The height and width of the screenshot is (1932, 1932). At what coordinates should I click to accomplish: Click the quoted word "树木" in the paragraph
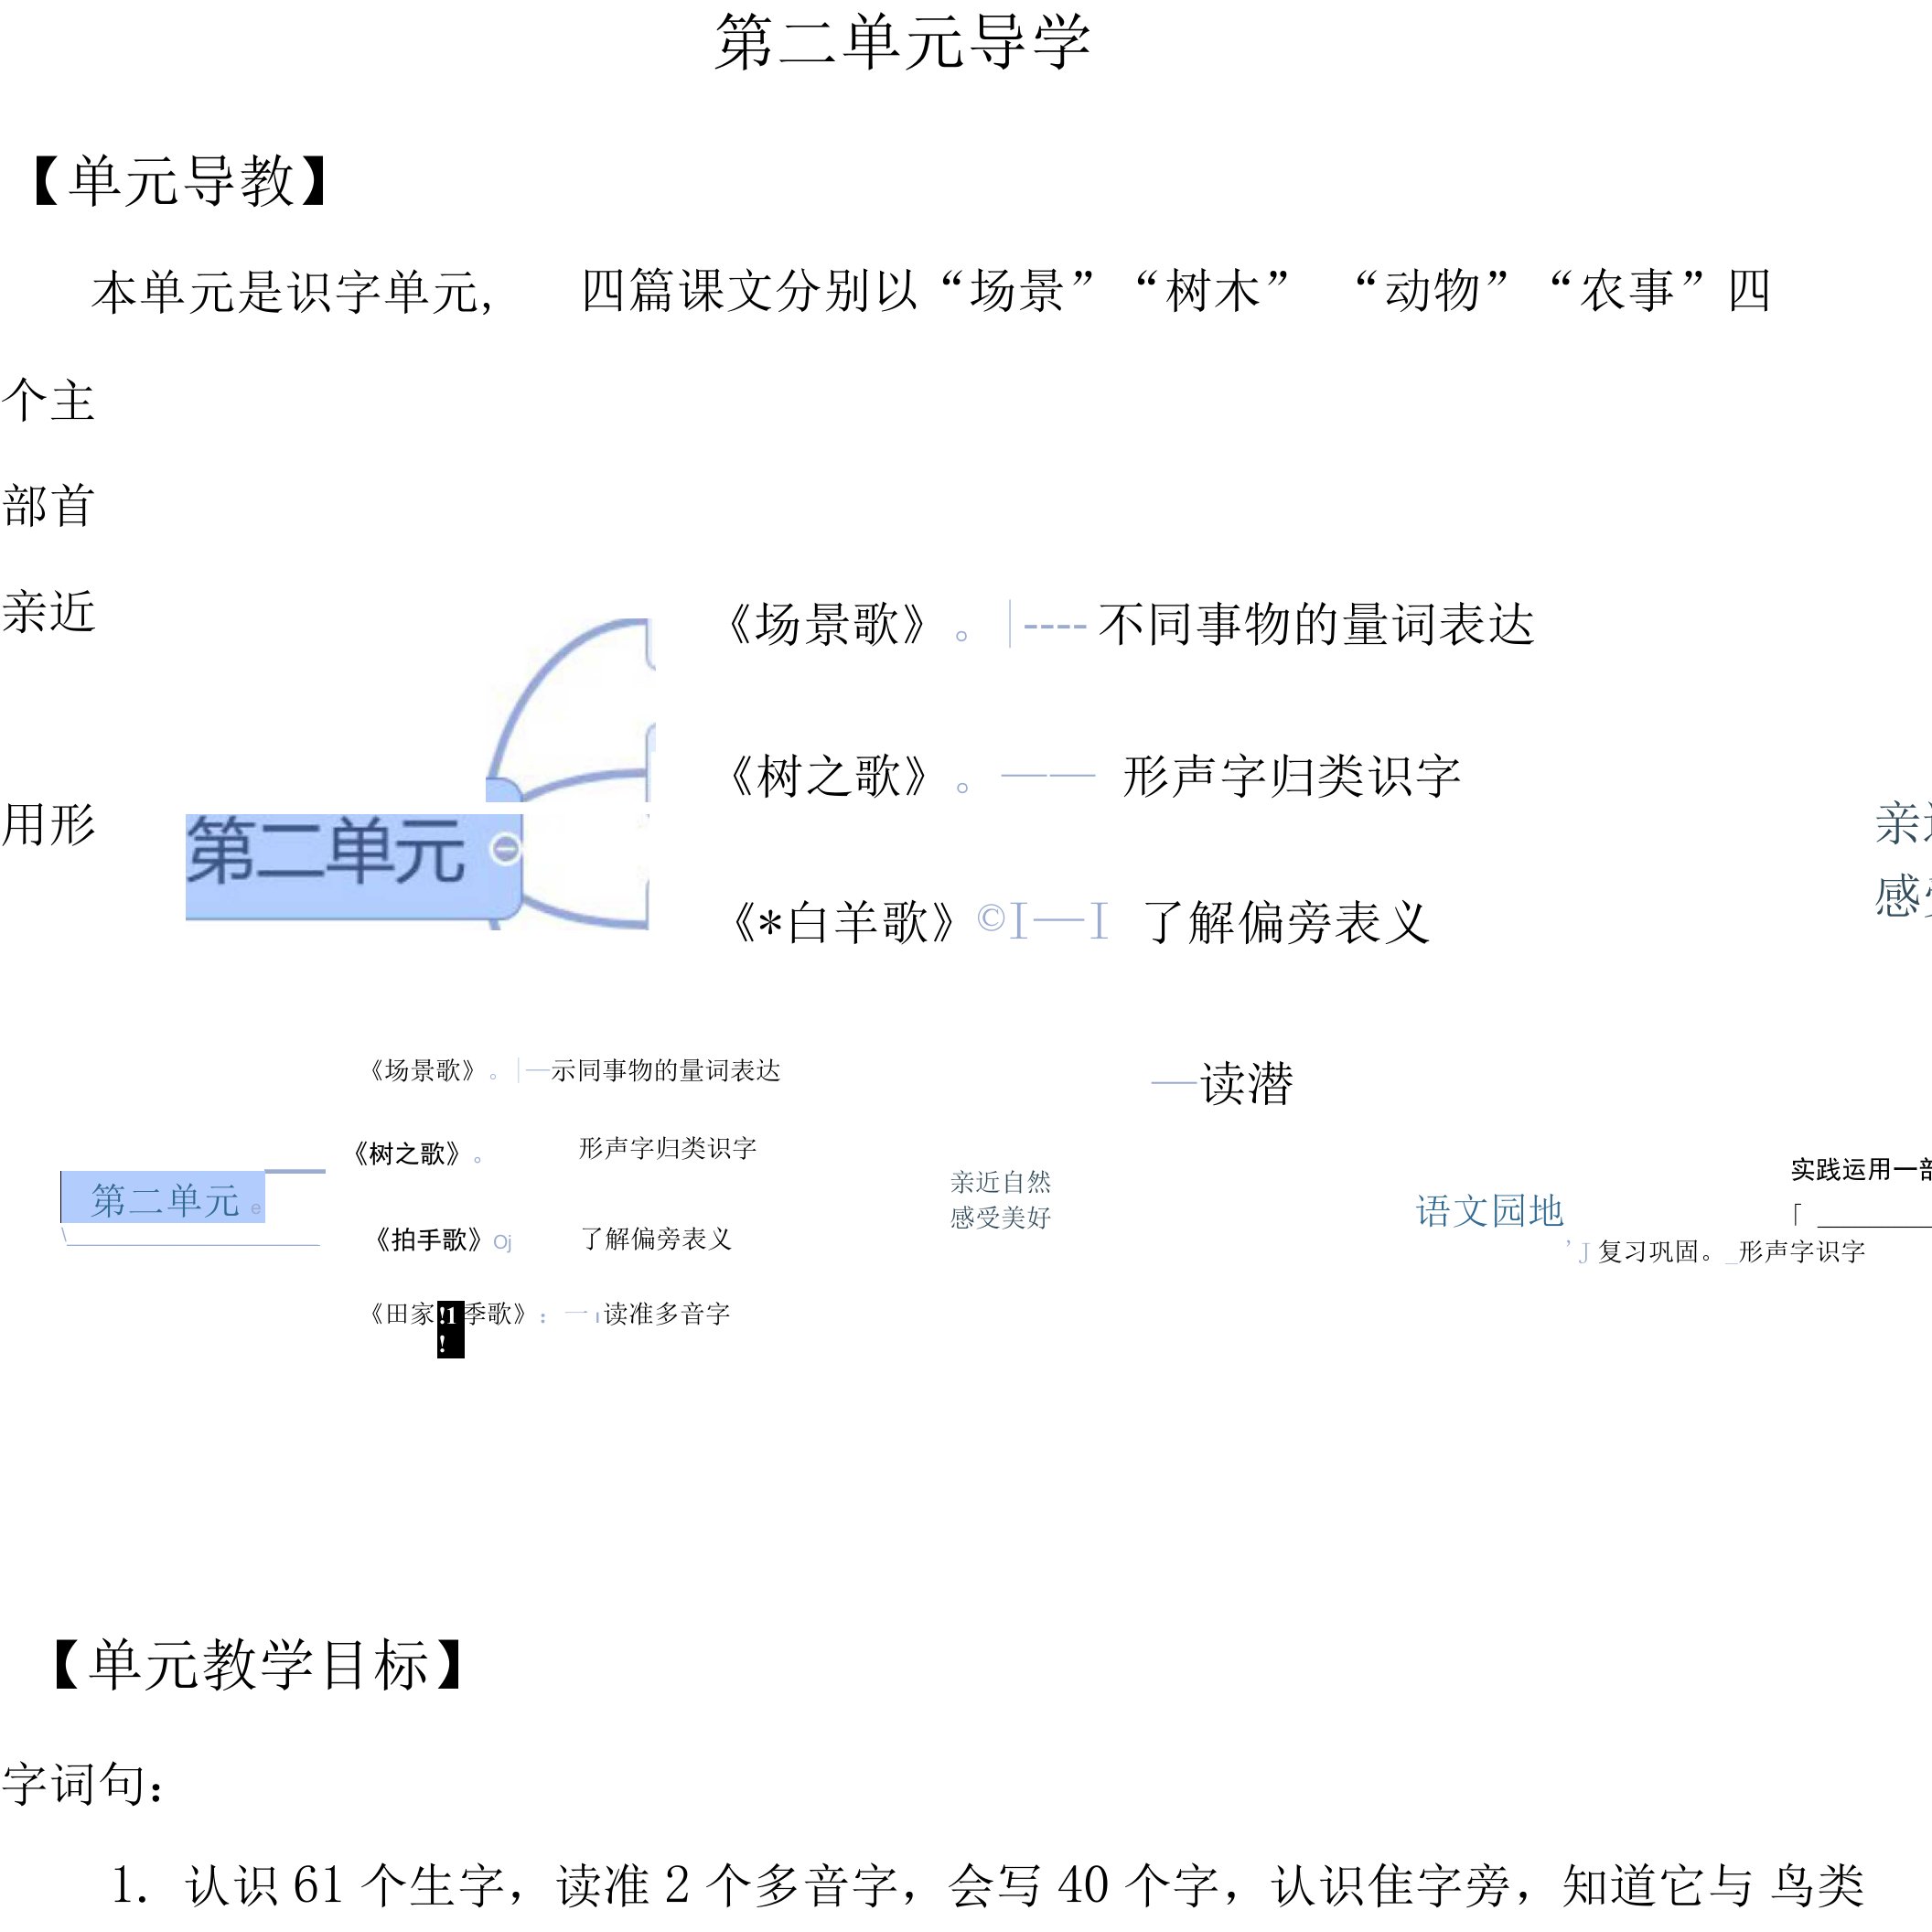pos(1213,291)
